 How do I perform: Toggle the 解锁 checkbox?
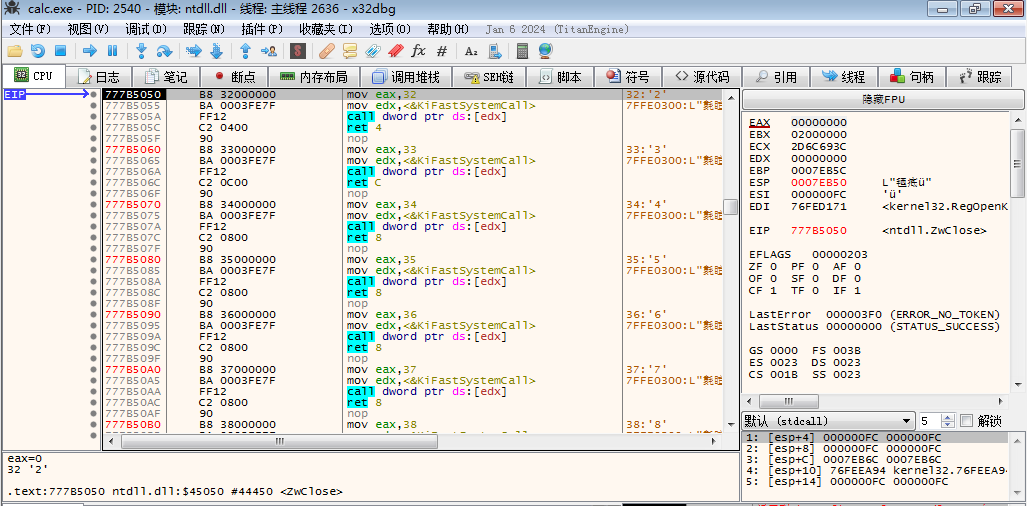pyautogui.click(x=967, y=421)
